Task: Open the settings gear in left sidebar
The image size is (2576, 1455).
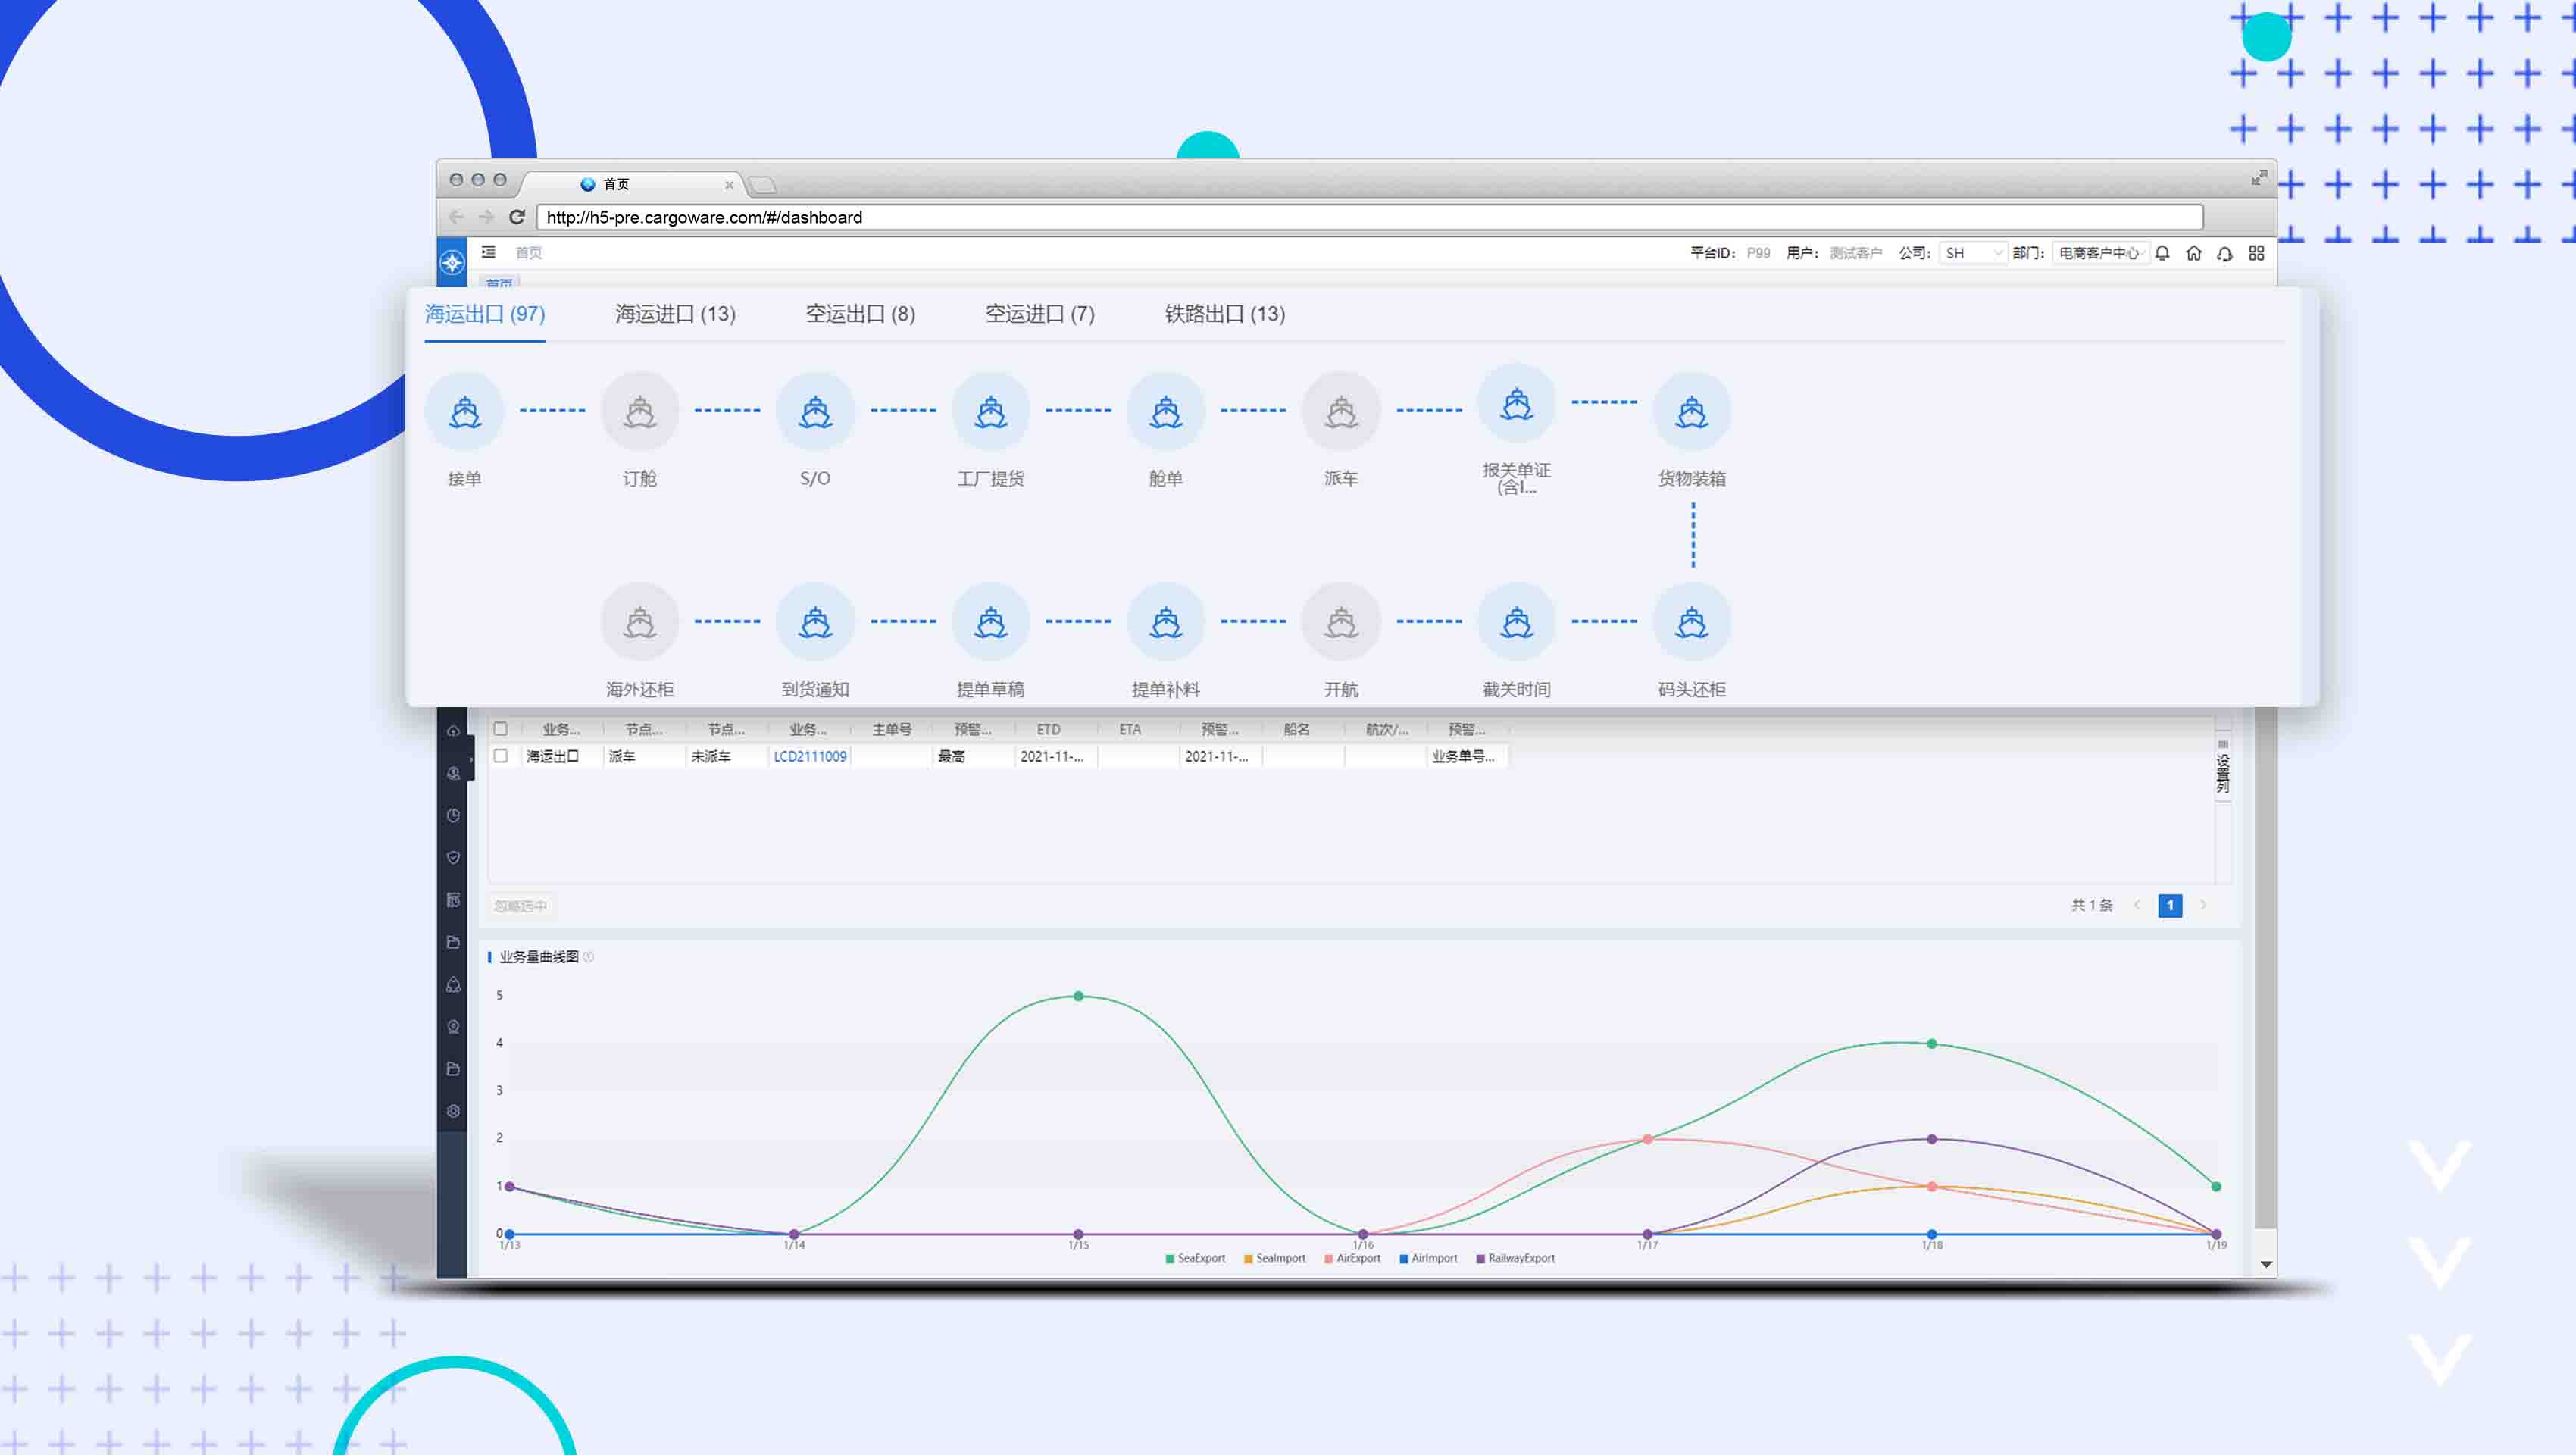Action: coord(453,1111)
